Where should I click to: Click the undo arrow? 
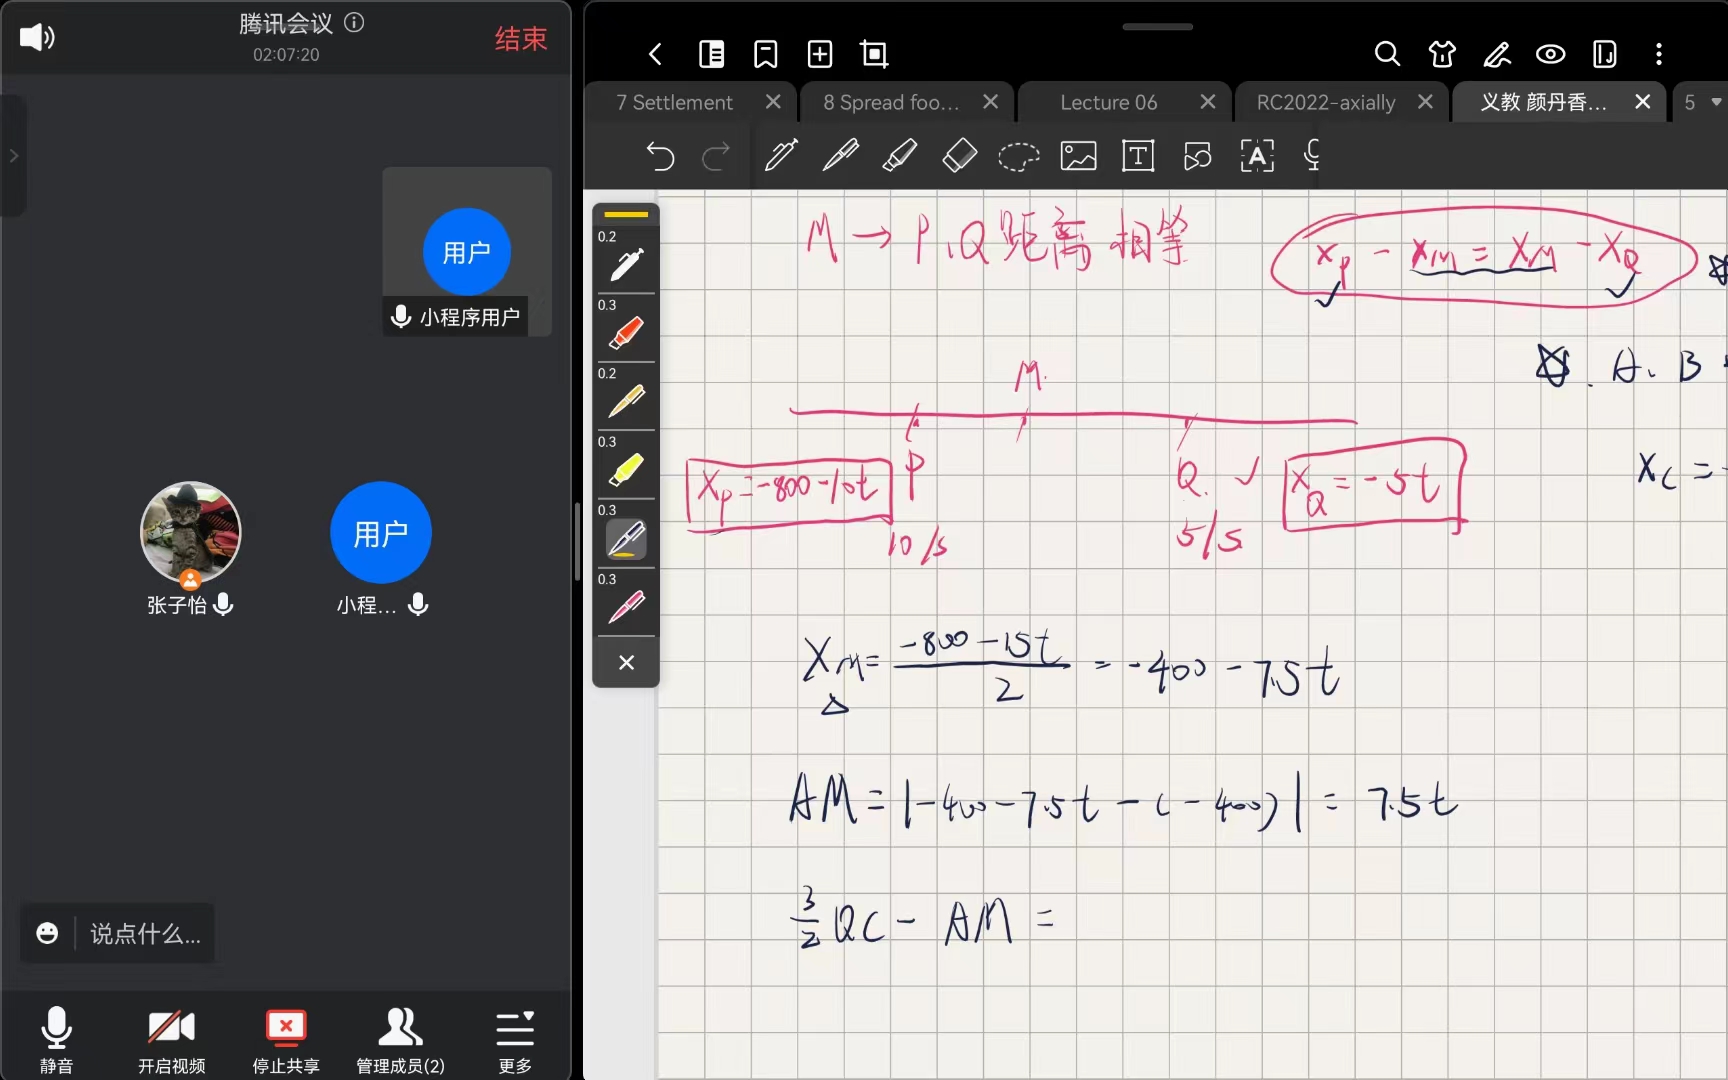point(660,156)
